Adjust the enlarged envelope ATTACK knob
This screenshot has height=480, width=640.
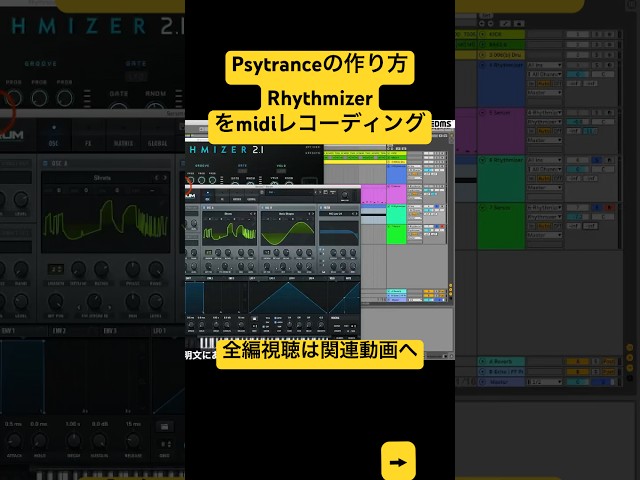pos(14,441)
